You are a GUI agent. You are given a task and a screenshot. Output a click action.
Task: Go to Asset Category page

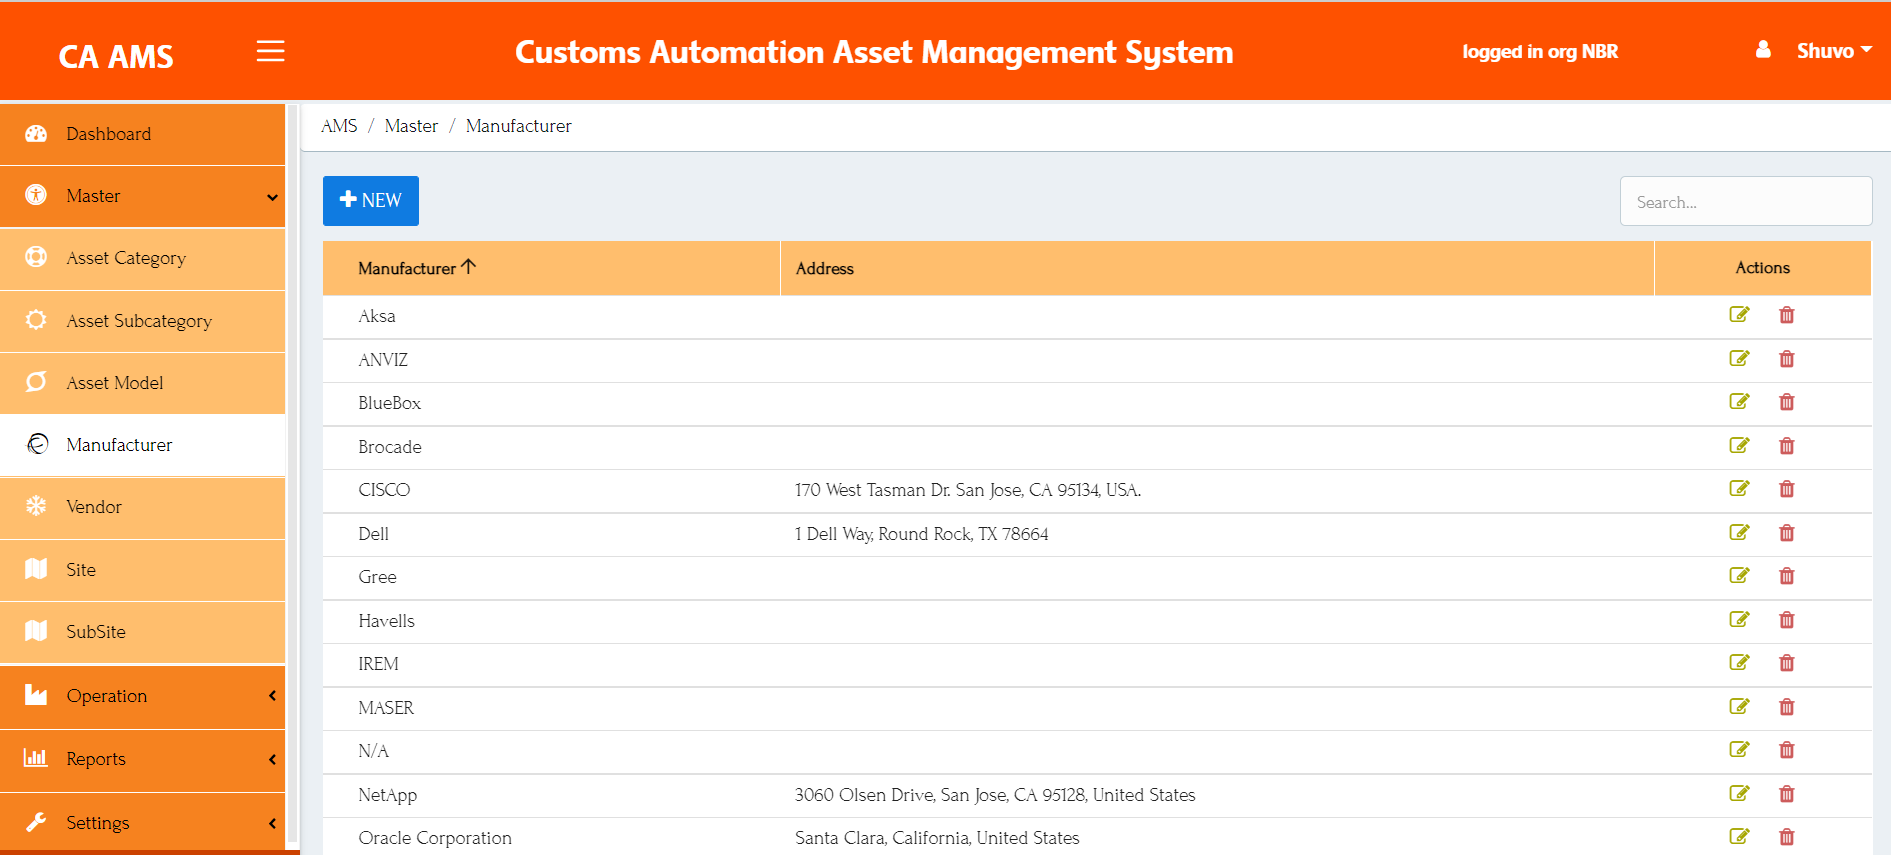[143, 259]
